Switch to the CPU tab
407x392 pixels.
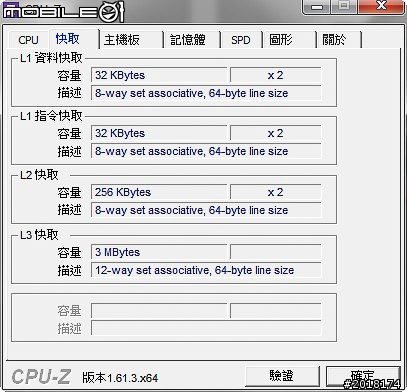(28, 40)
